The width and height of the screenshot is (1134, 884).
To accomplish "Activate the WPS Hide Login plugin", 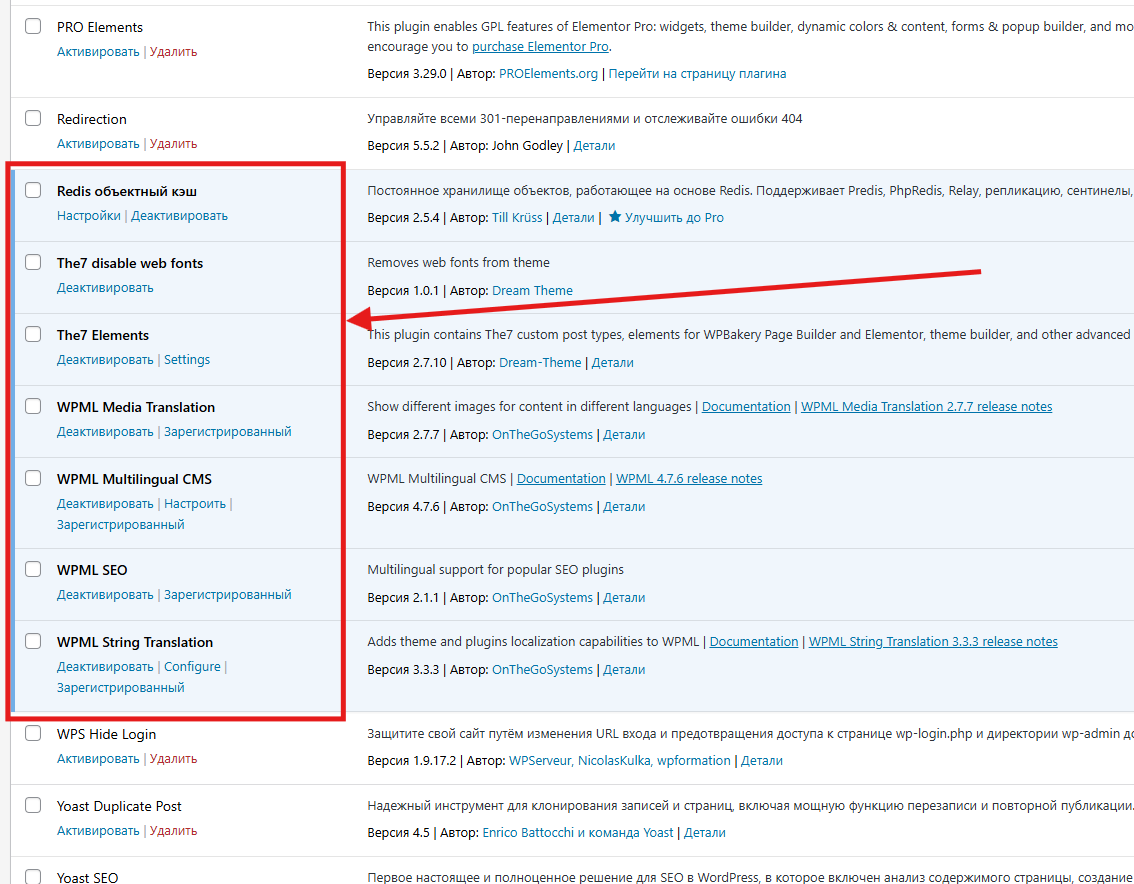I will (x=98, y=758).
